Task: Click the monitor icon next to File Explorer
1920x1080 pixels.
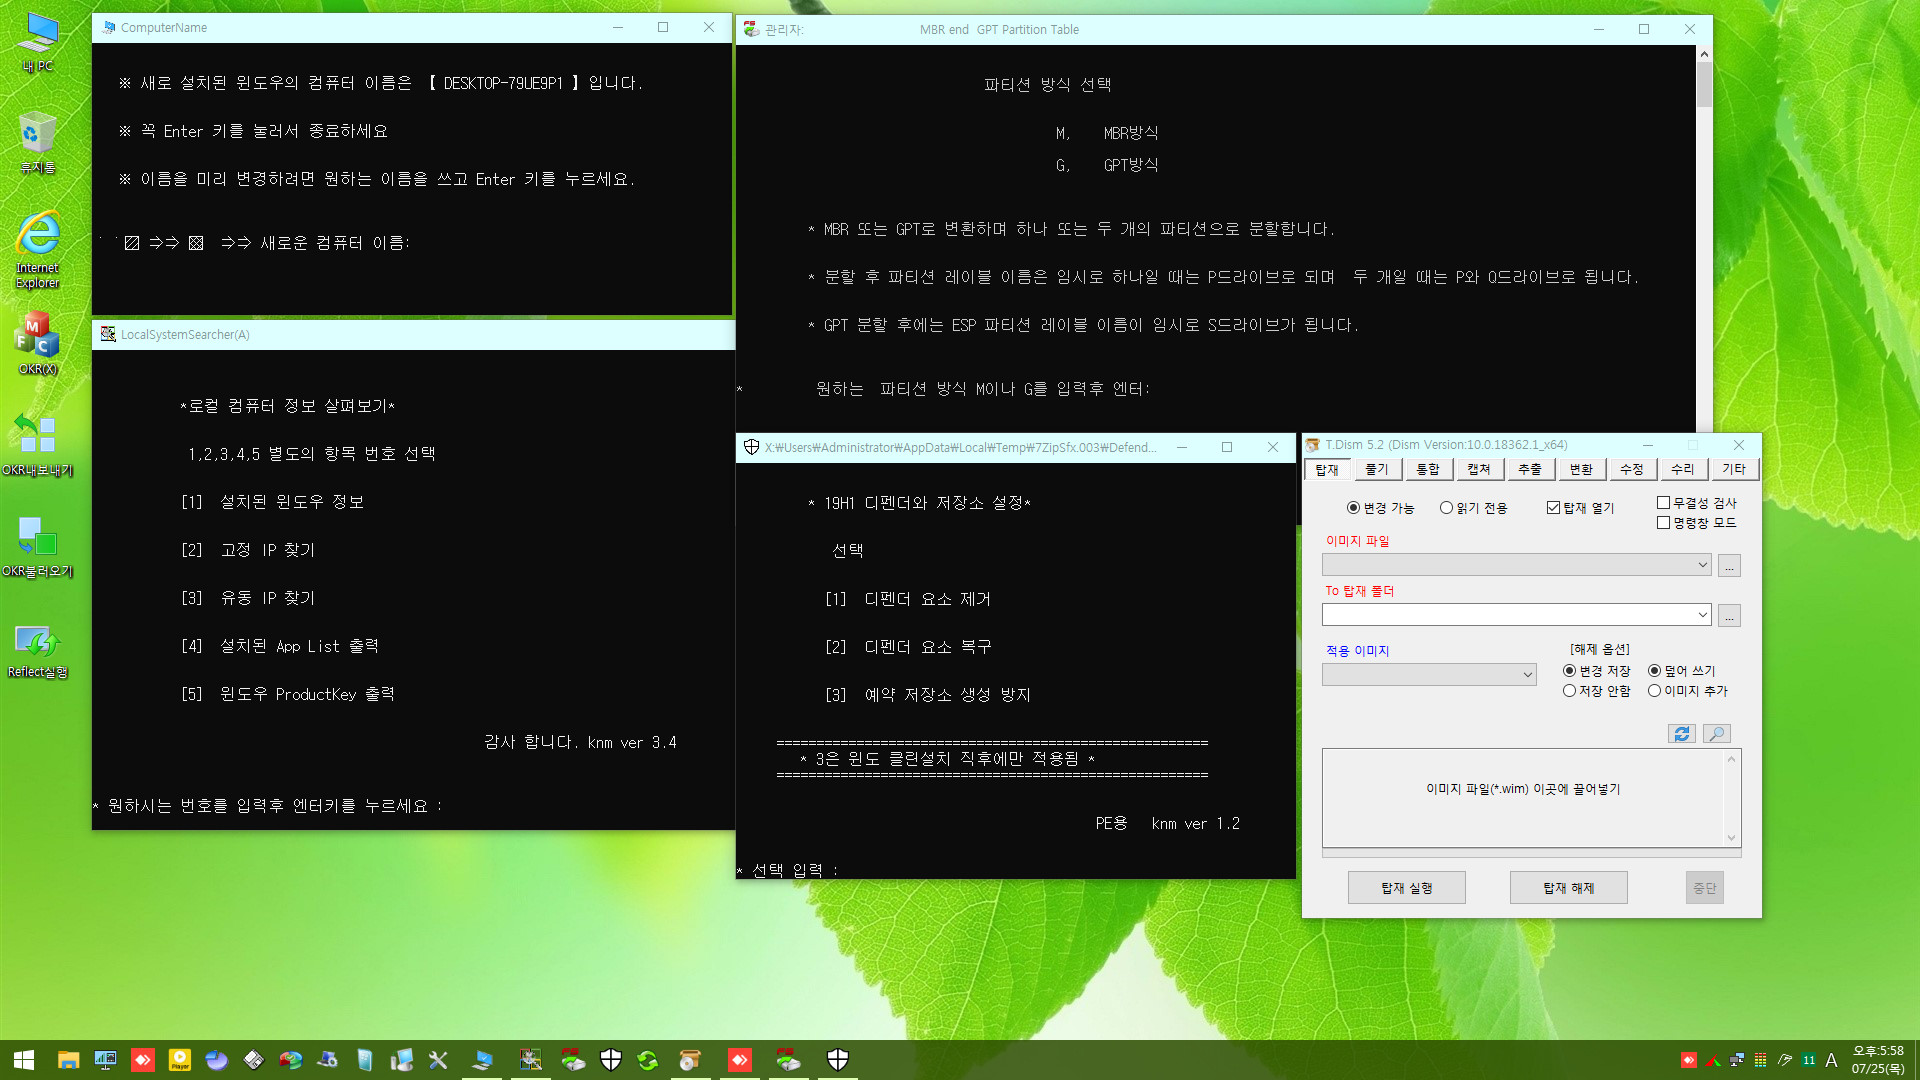Action: (x=105, y=1060)
